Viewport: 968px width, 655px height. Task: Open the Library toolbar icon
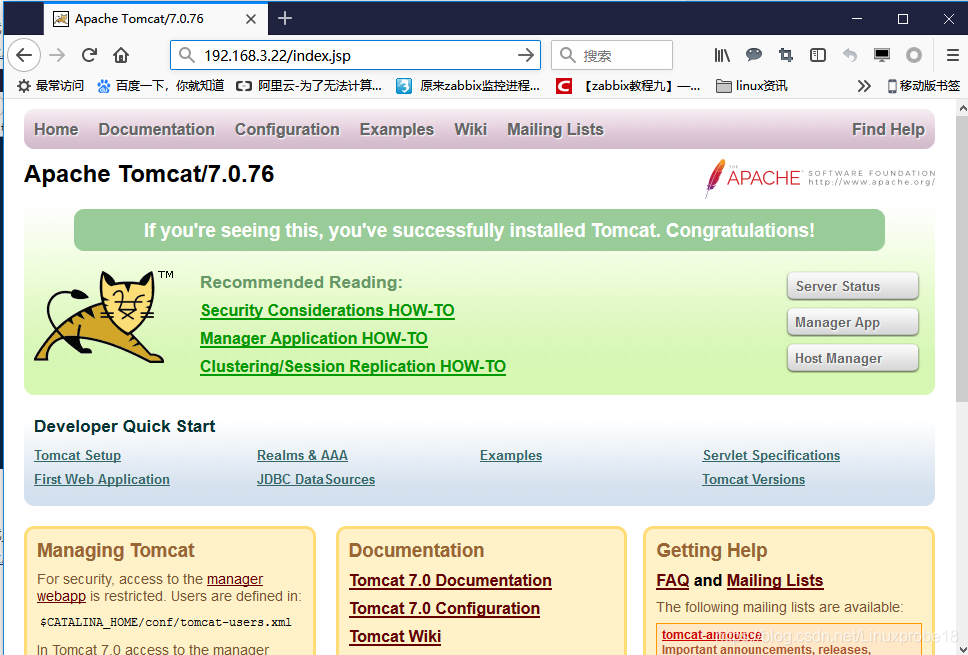[722, 56]
